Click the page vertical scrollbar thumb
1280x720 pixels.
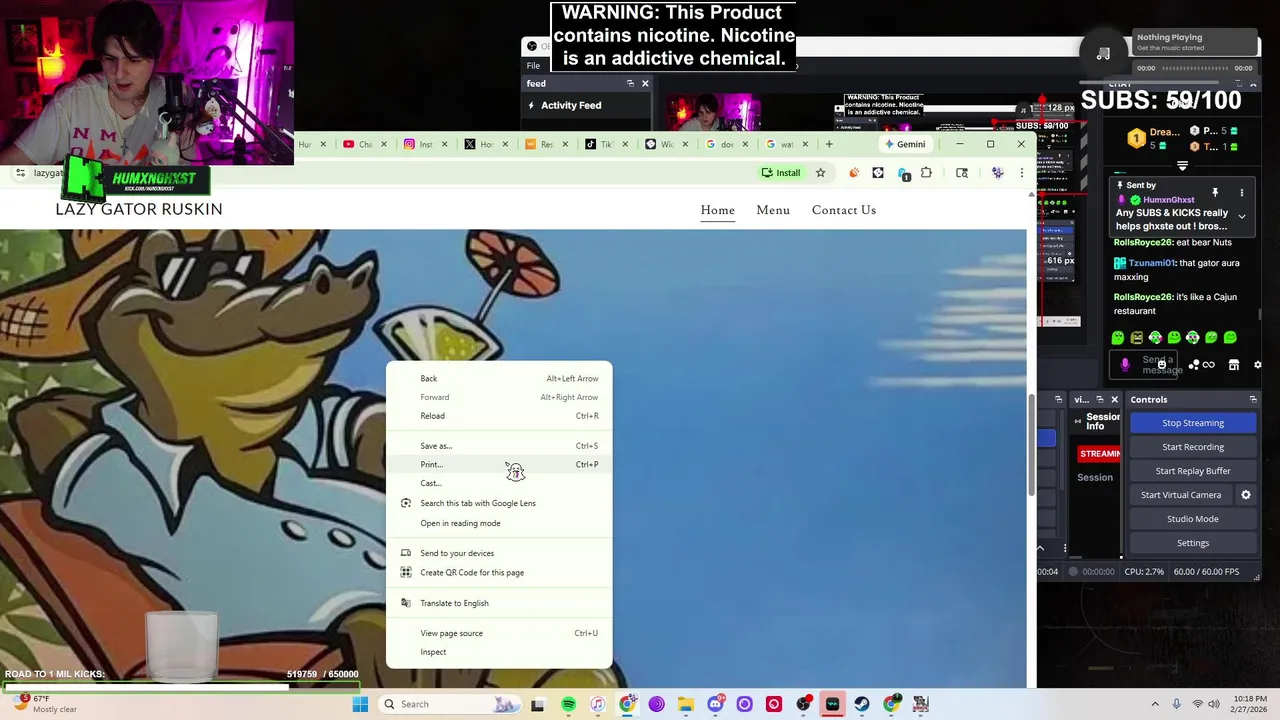(1031, 445)
